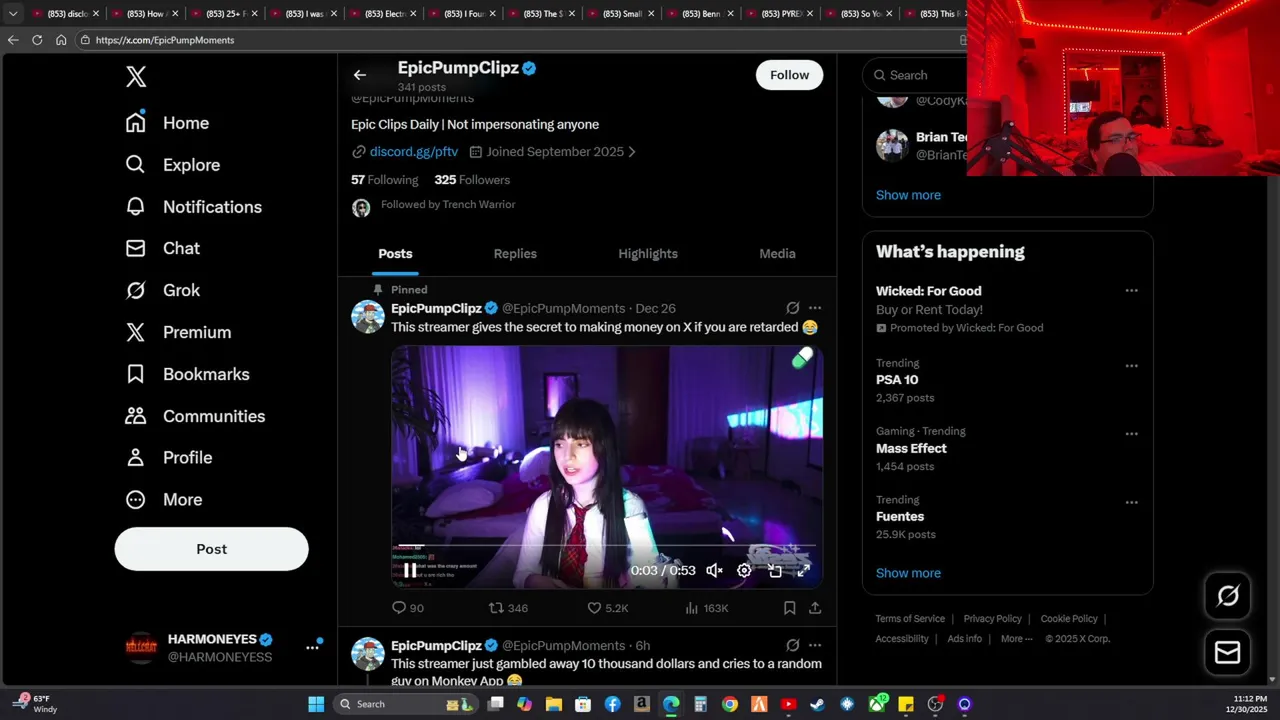View analytics showing 163K views
This screenshot has width=1280, height=720.
coord(706,608)
